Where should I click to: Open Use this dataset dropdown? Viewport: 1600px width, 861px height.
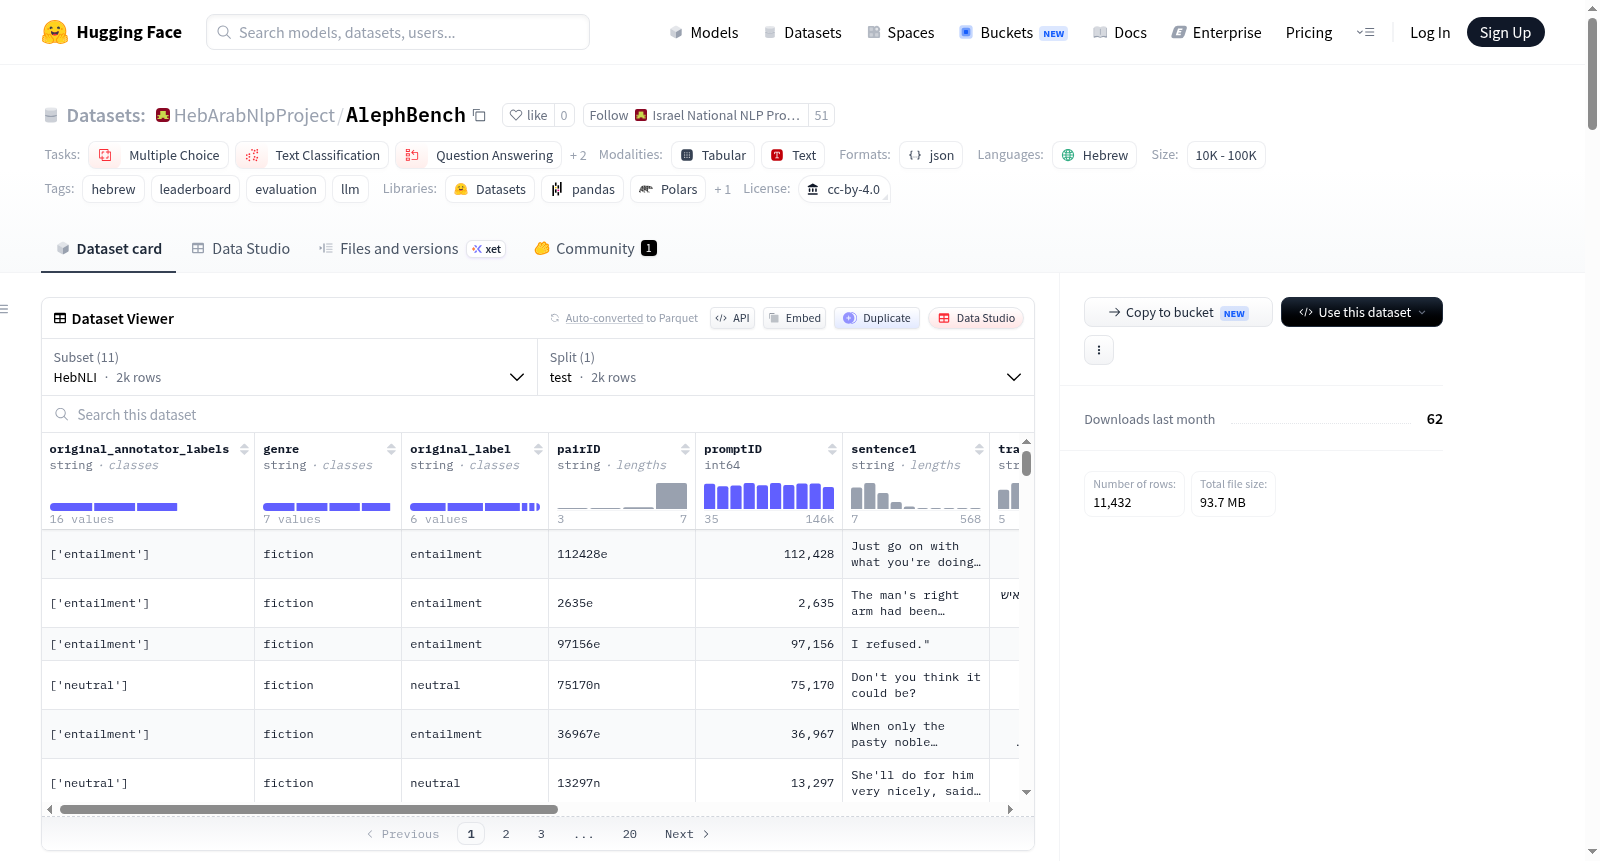pos(1361,312)
